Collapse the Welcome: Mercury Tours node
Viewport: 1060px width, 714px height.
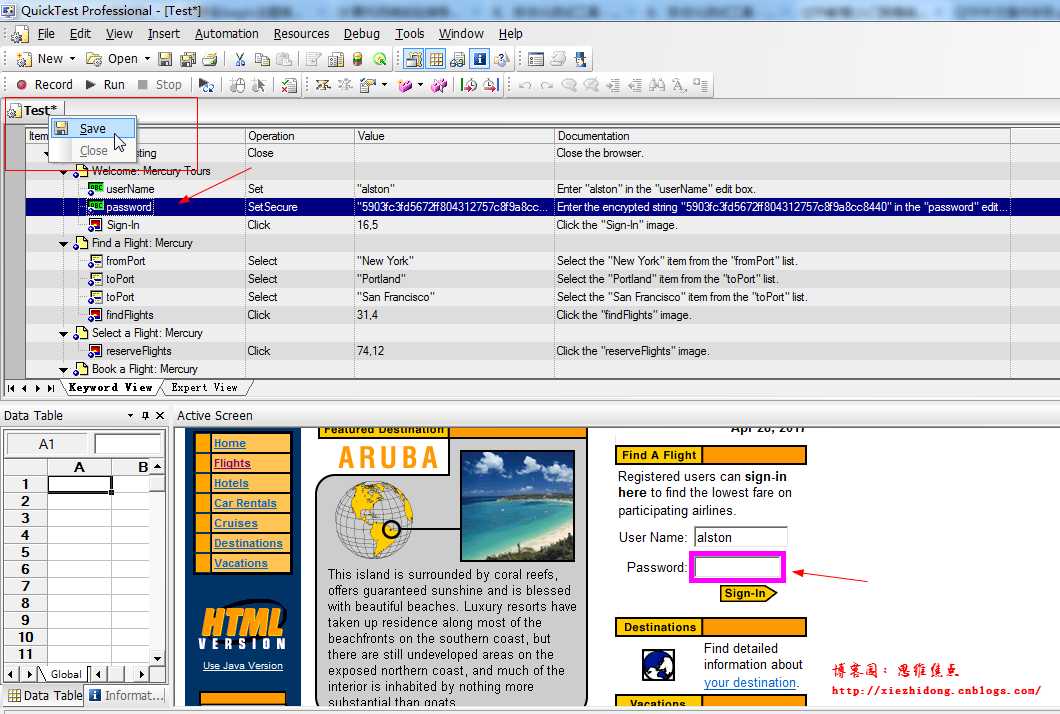click(x=64, y=172)
